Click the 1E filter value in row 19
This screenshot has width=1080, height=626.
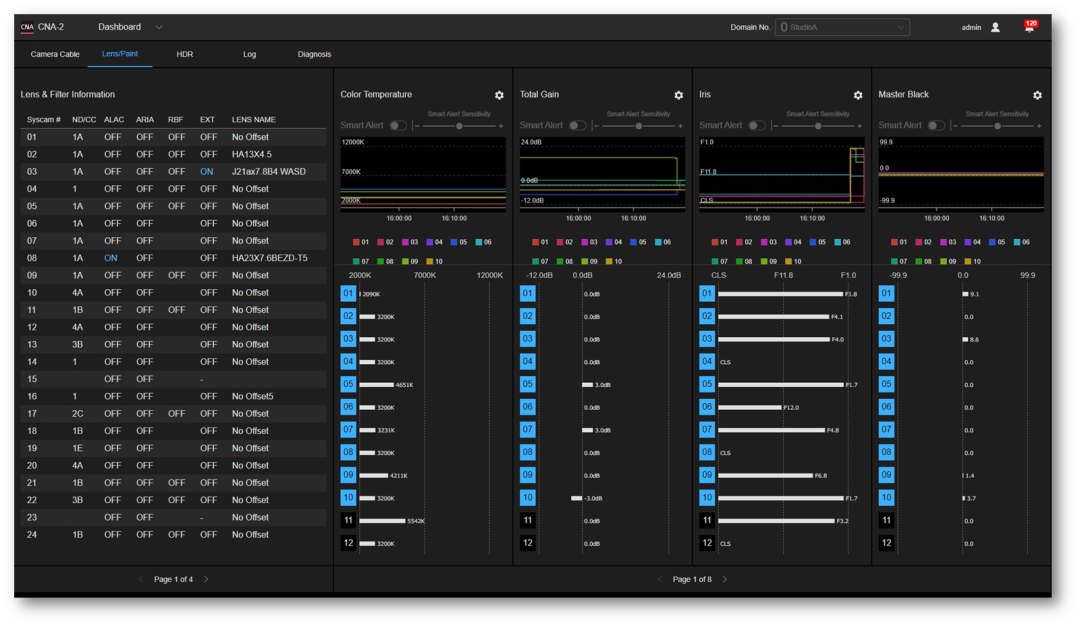tap(77, 448)
